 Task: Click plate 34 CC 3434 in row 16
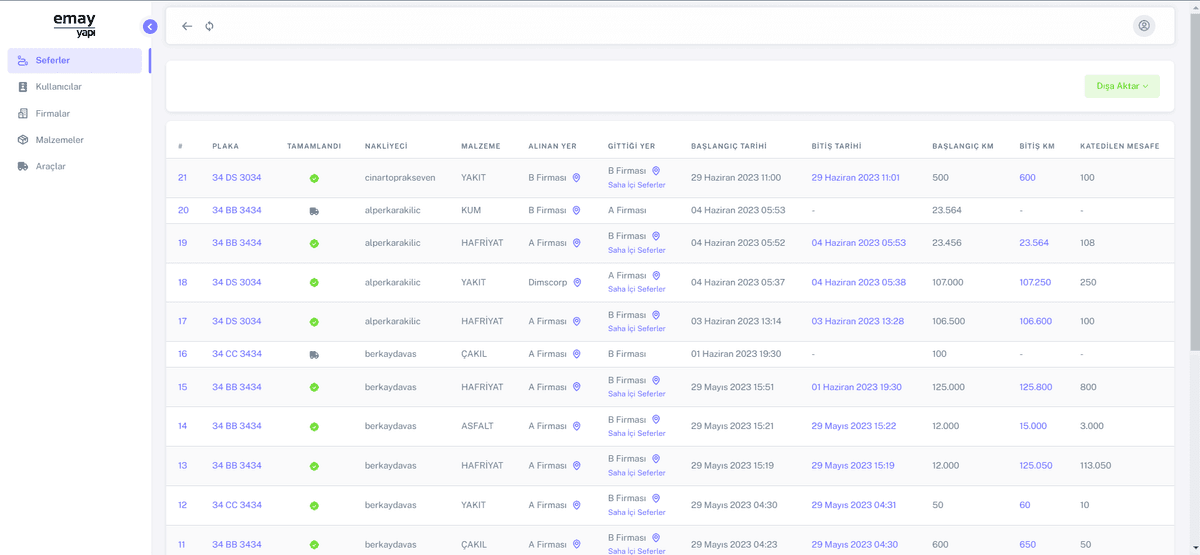tap(237, 354)
